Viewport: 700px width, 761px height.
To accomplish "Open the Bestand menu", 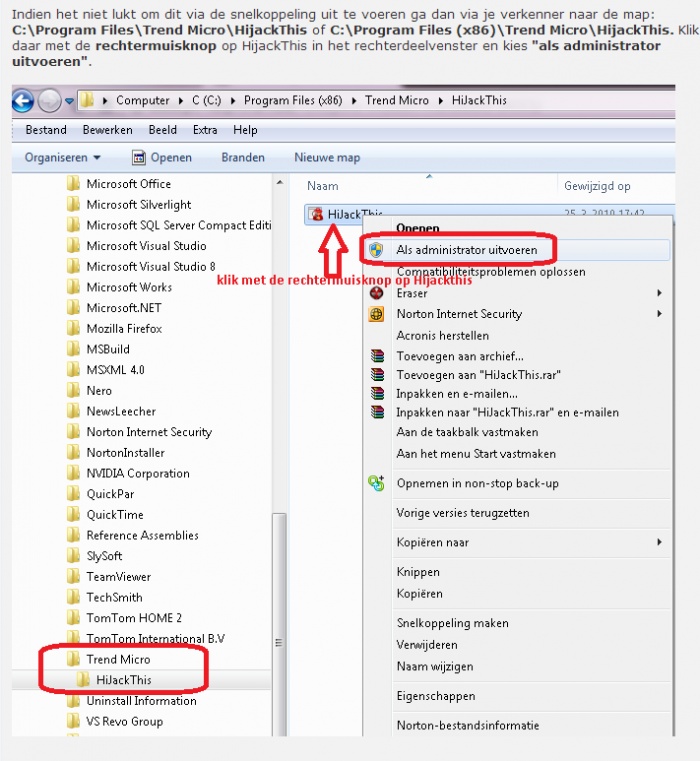I will point(46,130).
